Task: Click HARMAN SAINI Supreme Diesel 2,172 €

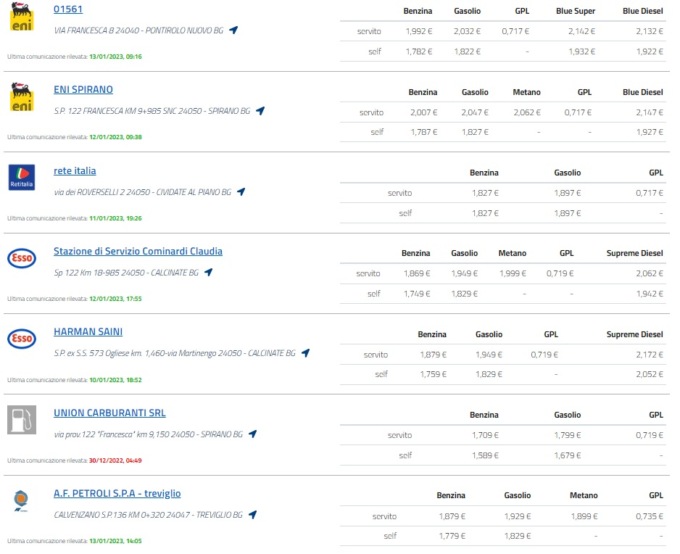Action: coord(649,354)
